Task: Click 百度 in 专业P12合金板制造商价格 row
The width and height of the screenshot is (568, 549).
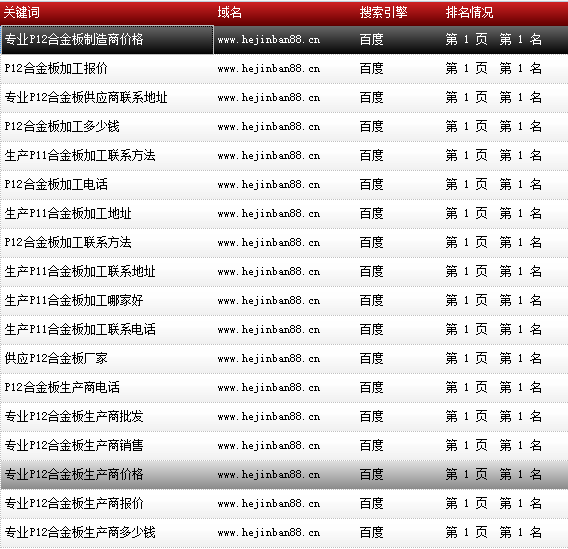Action: tap(371, 39)
